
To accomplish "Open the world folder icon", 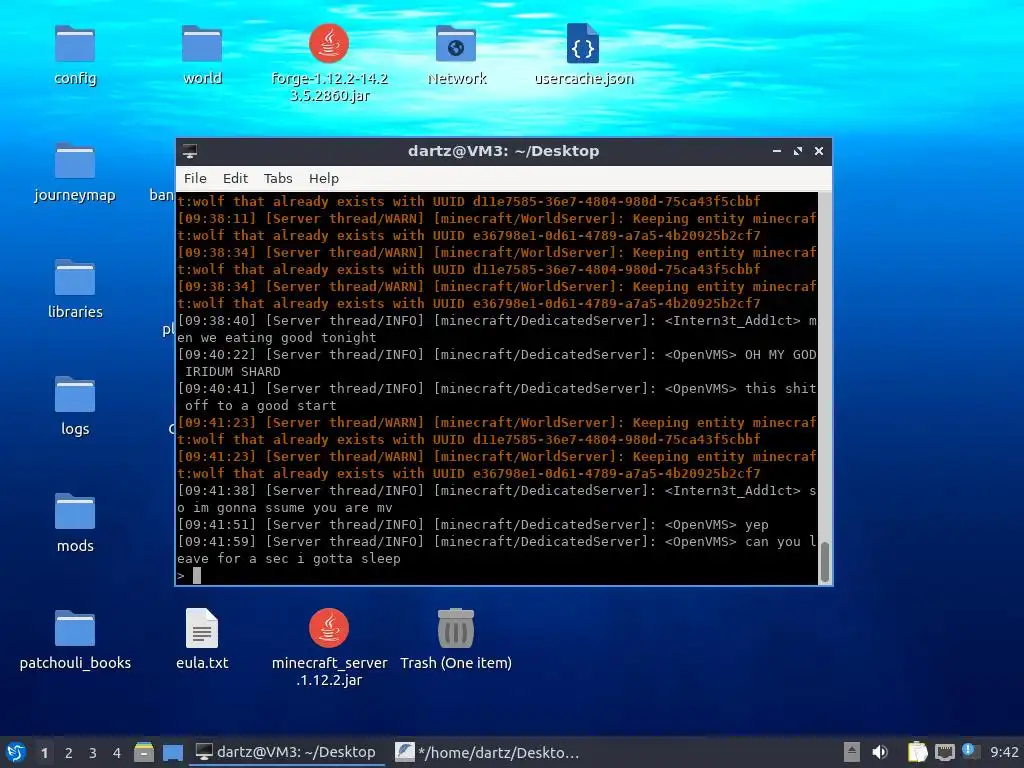I will click(202, 44).
